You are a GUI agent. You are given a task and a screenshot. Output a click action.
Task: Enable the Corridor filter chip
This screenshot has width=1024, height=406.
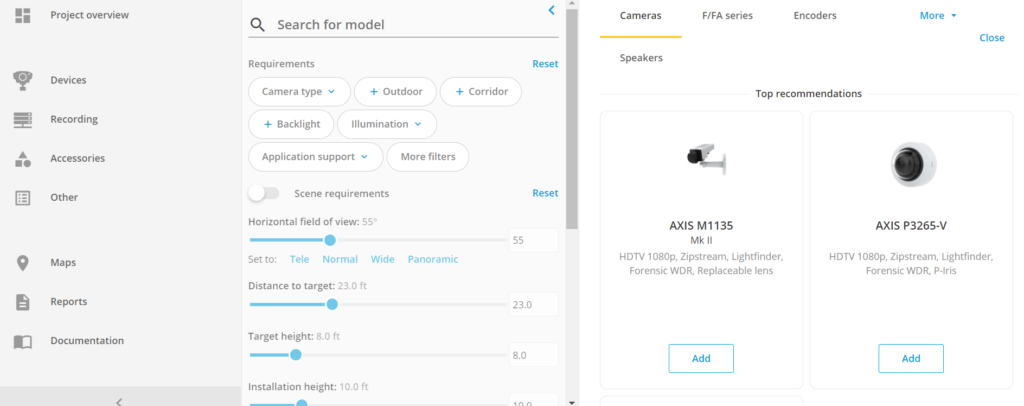(x=481, y=92)
